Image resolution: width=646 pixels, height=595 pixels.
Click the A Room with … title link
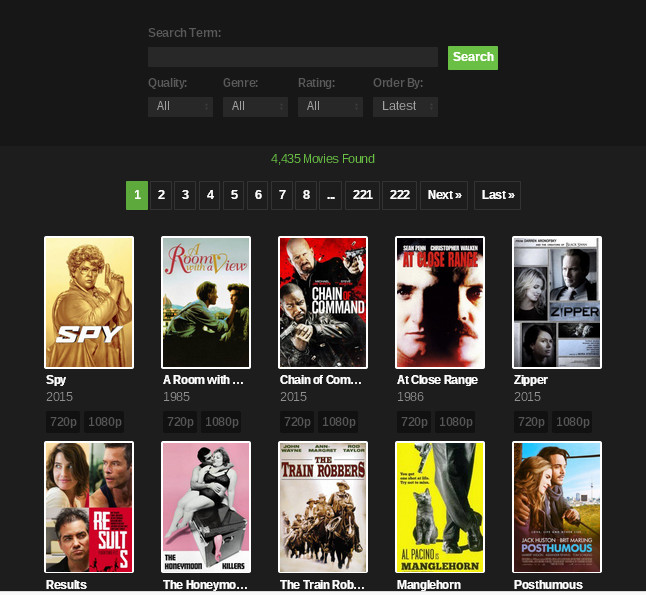point(203,380)
